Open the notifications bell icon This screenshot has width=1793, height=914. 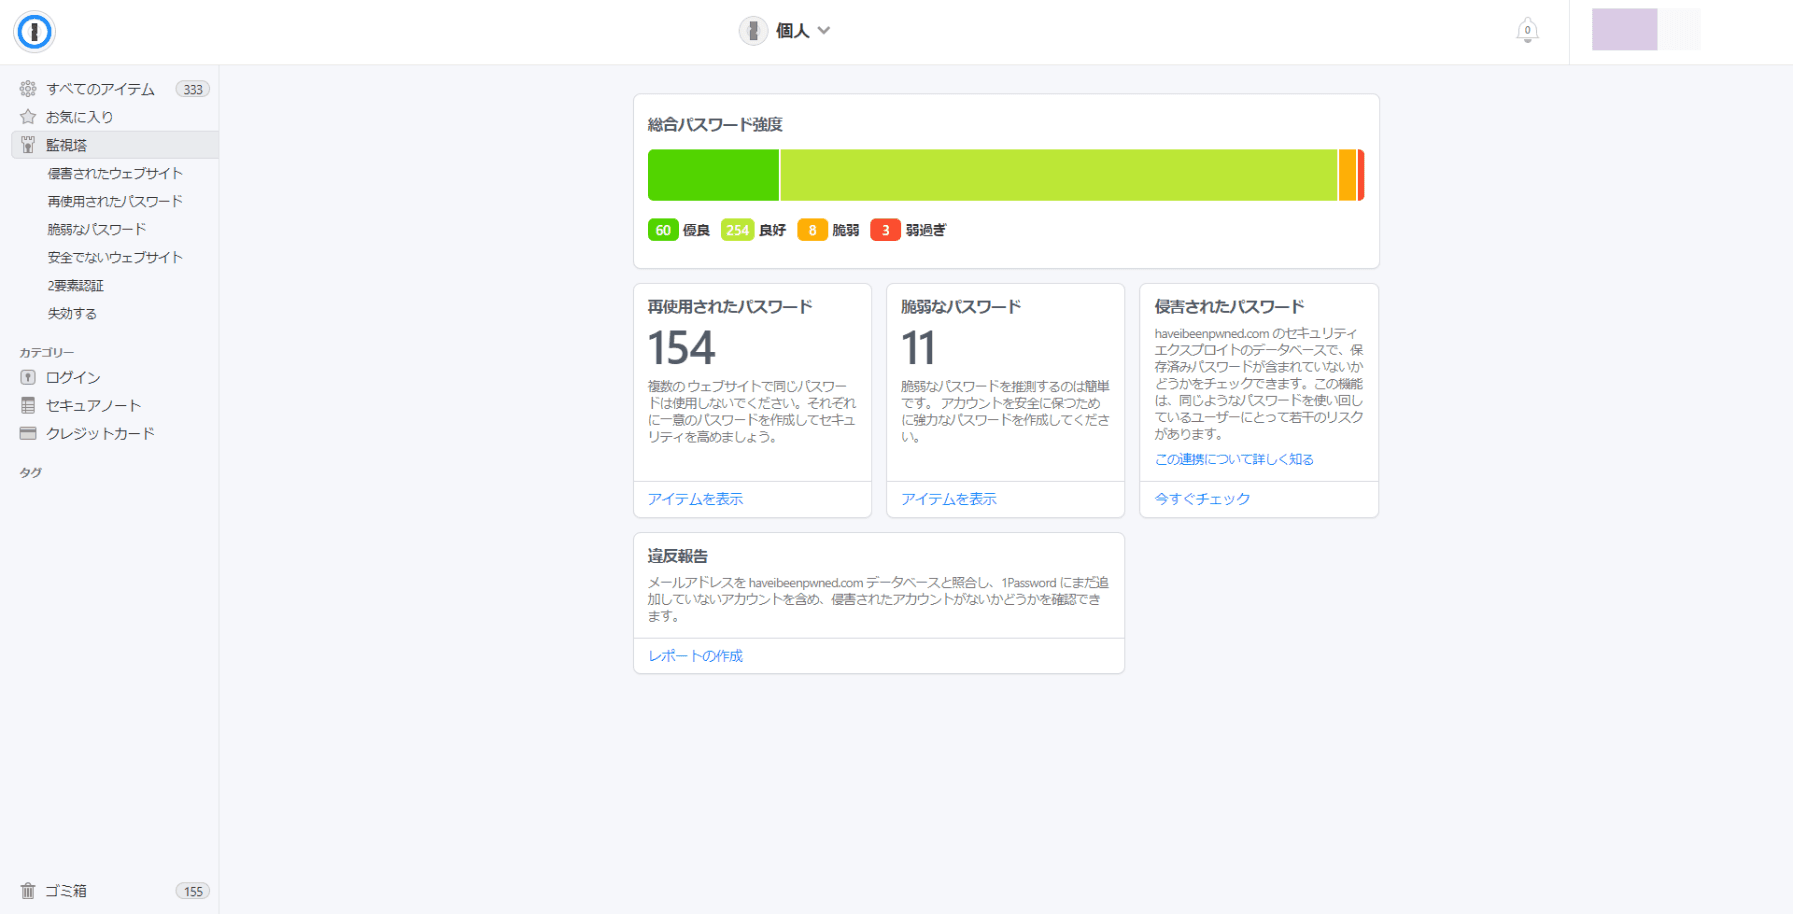point(1527,31)
